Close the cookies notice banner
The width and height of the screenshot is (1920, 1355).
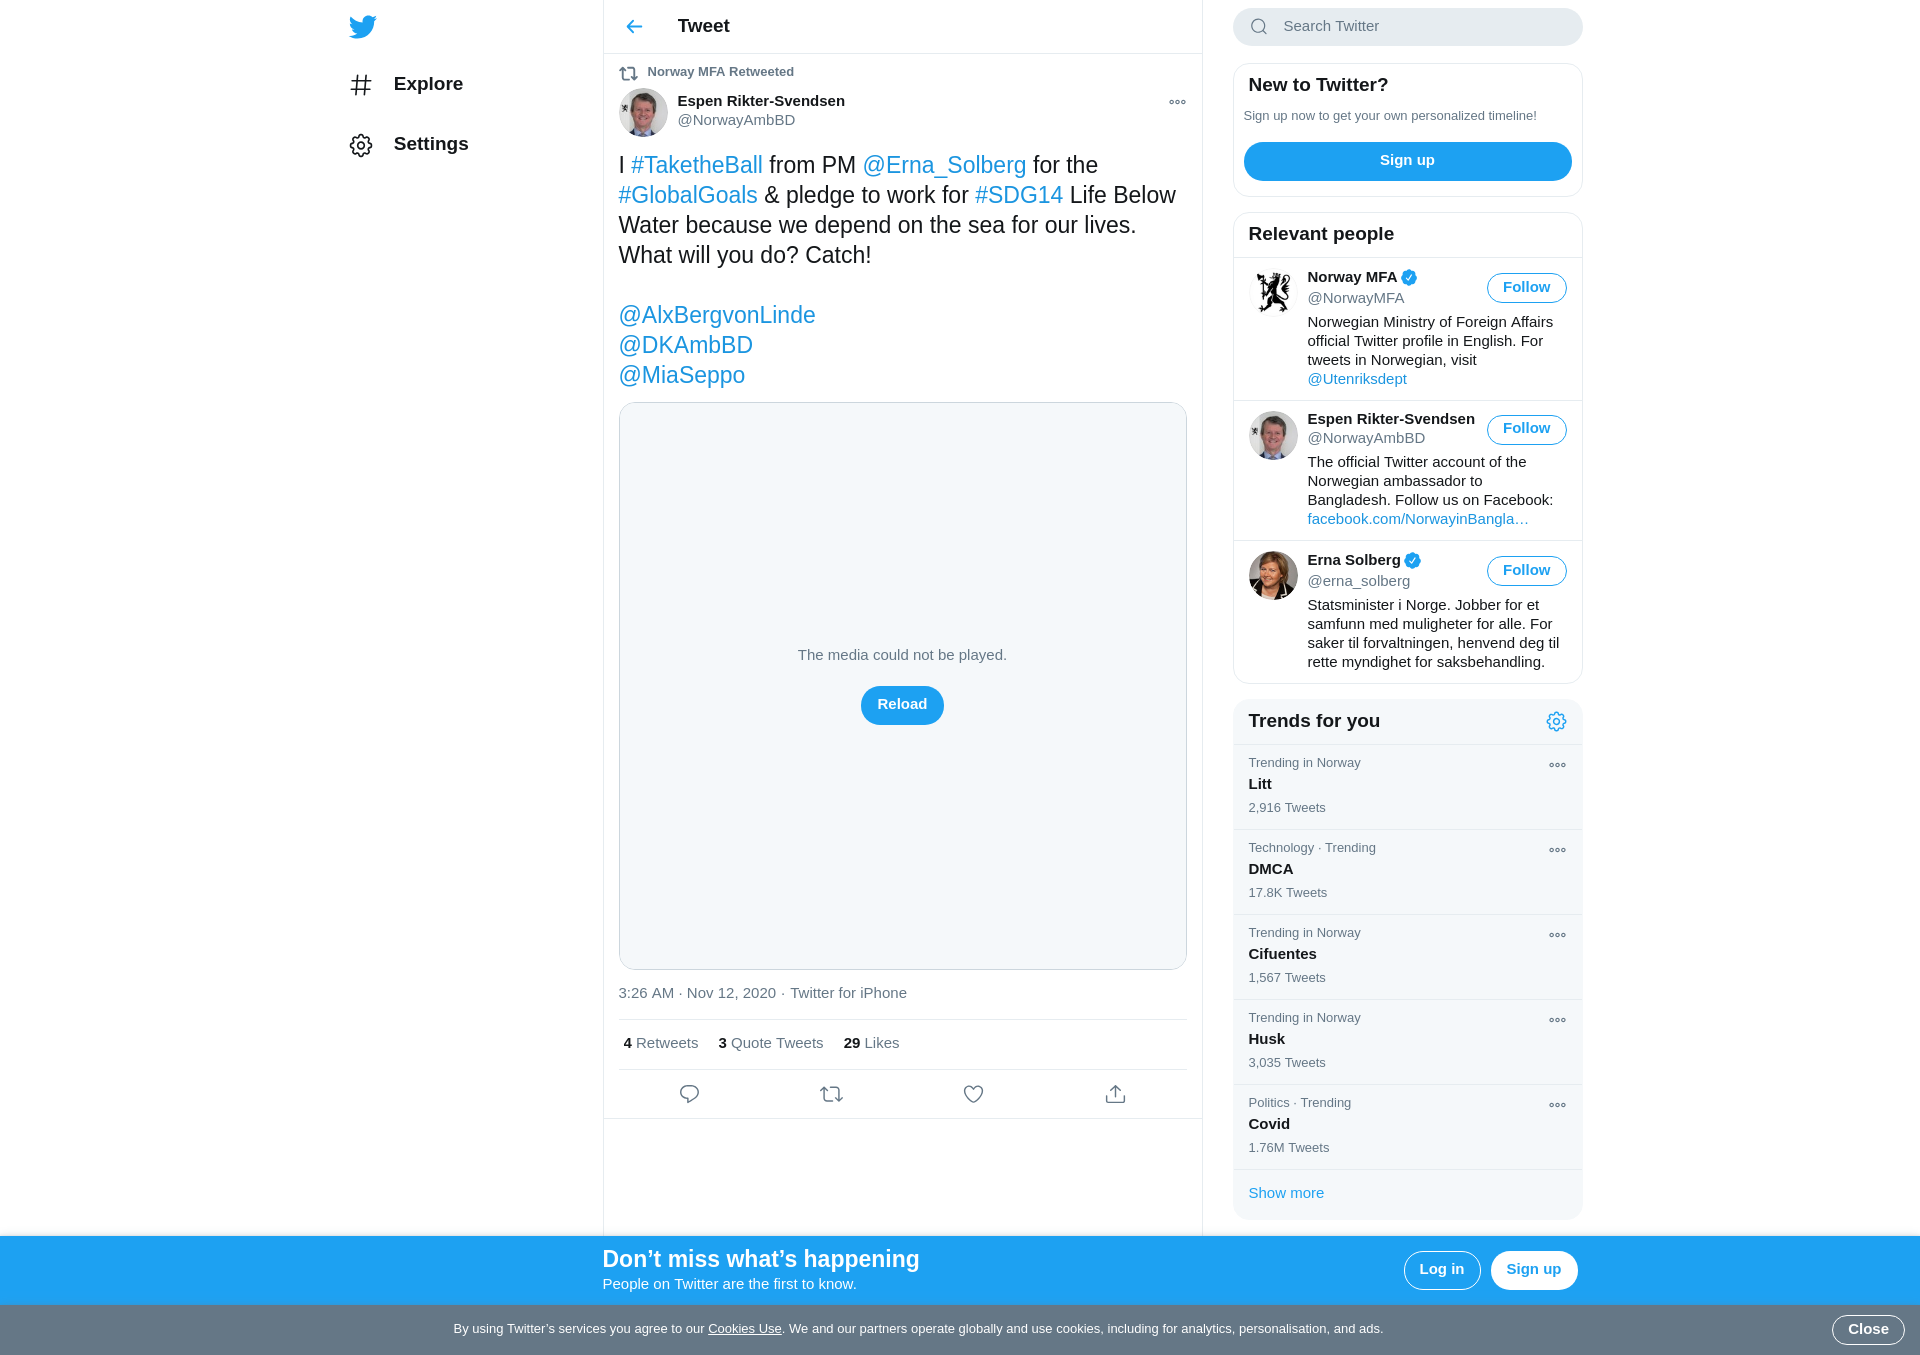pos(1868,1330)
